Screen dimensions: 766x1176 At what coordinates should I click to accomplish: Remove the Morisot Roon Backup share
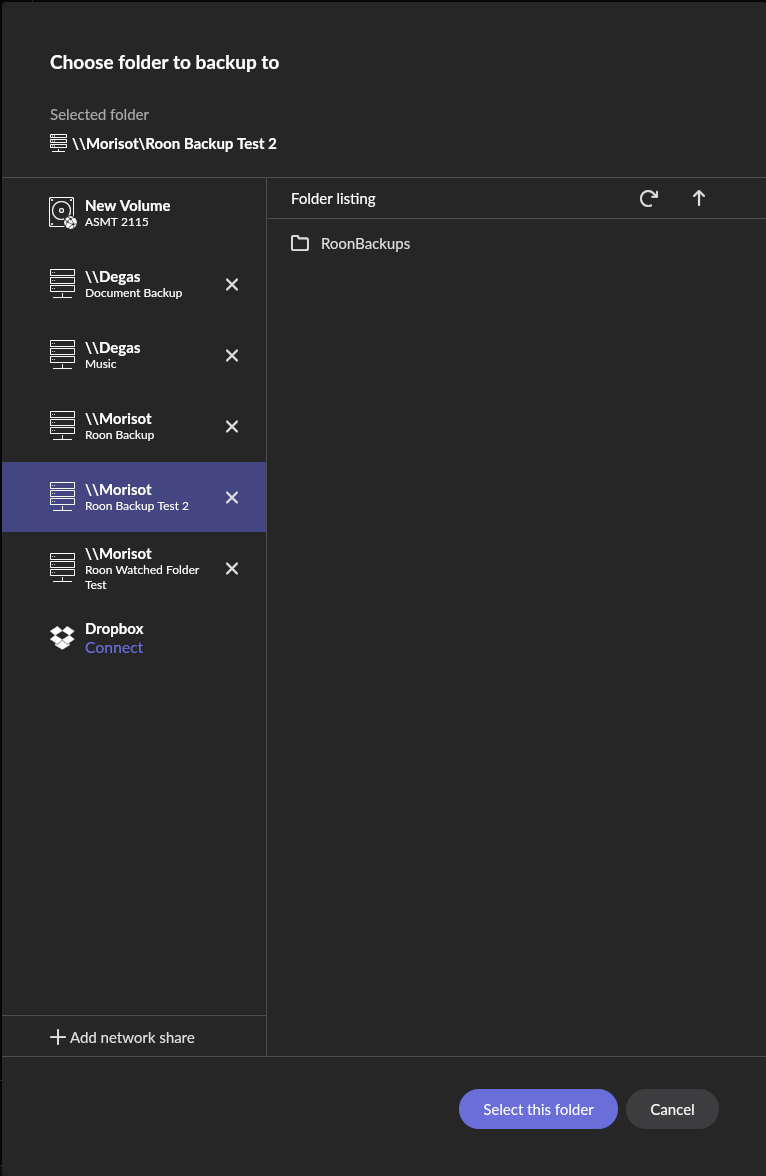(x=232, y=427)
